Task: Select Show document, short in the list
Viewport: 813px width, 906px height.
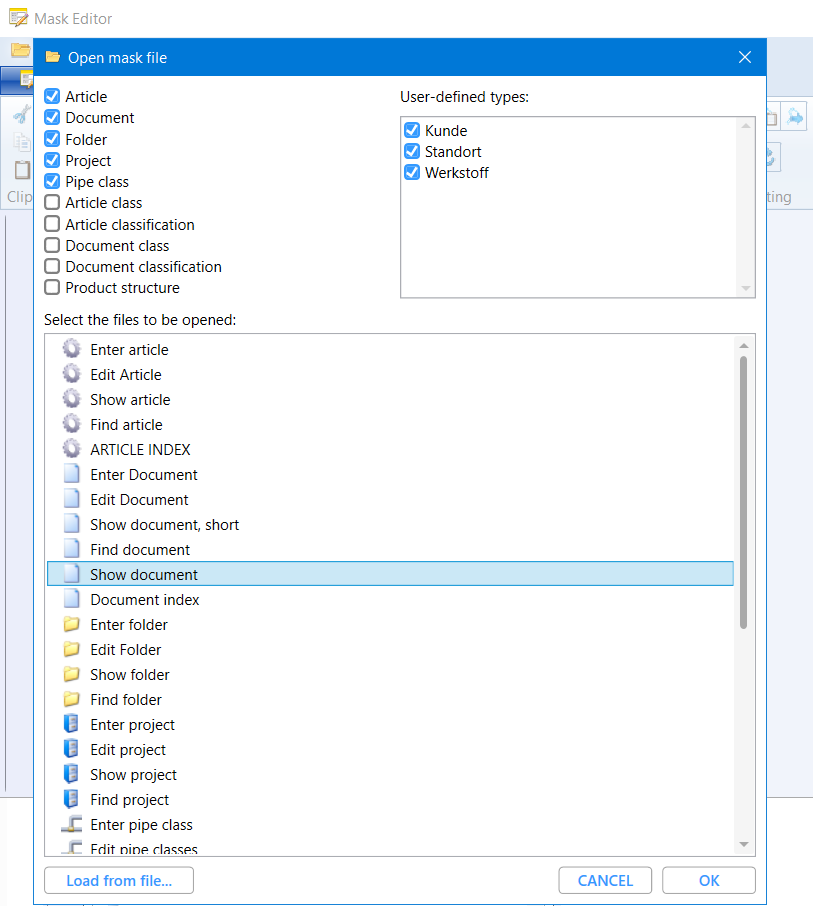Action: (x=164, y=524)
